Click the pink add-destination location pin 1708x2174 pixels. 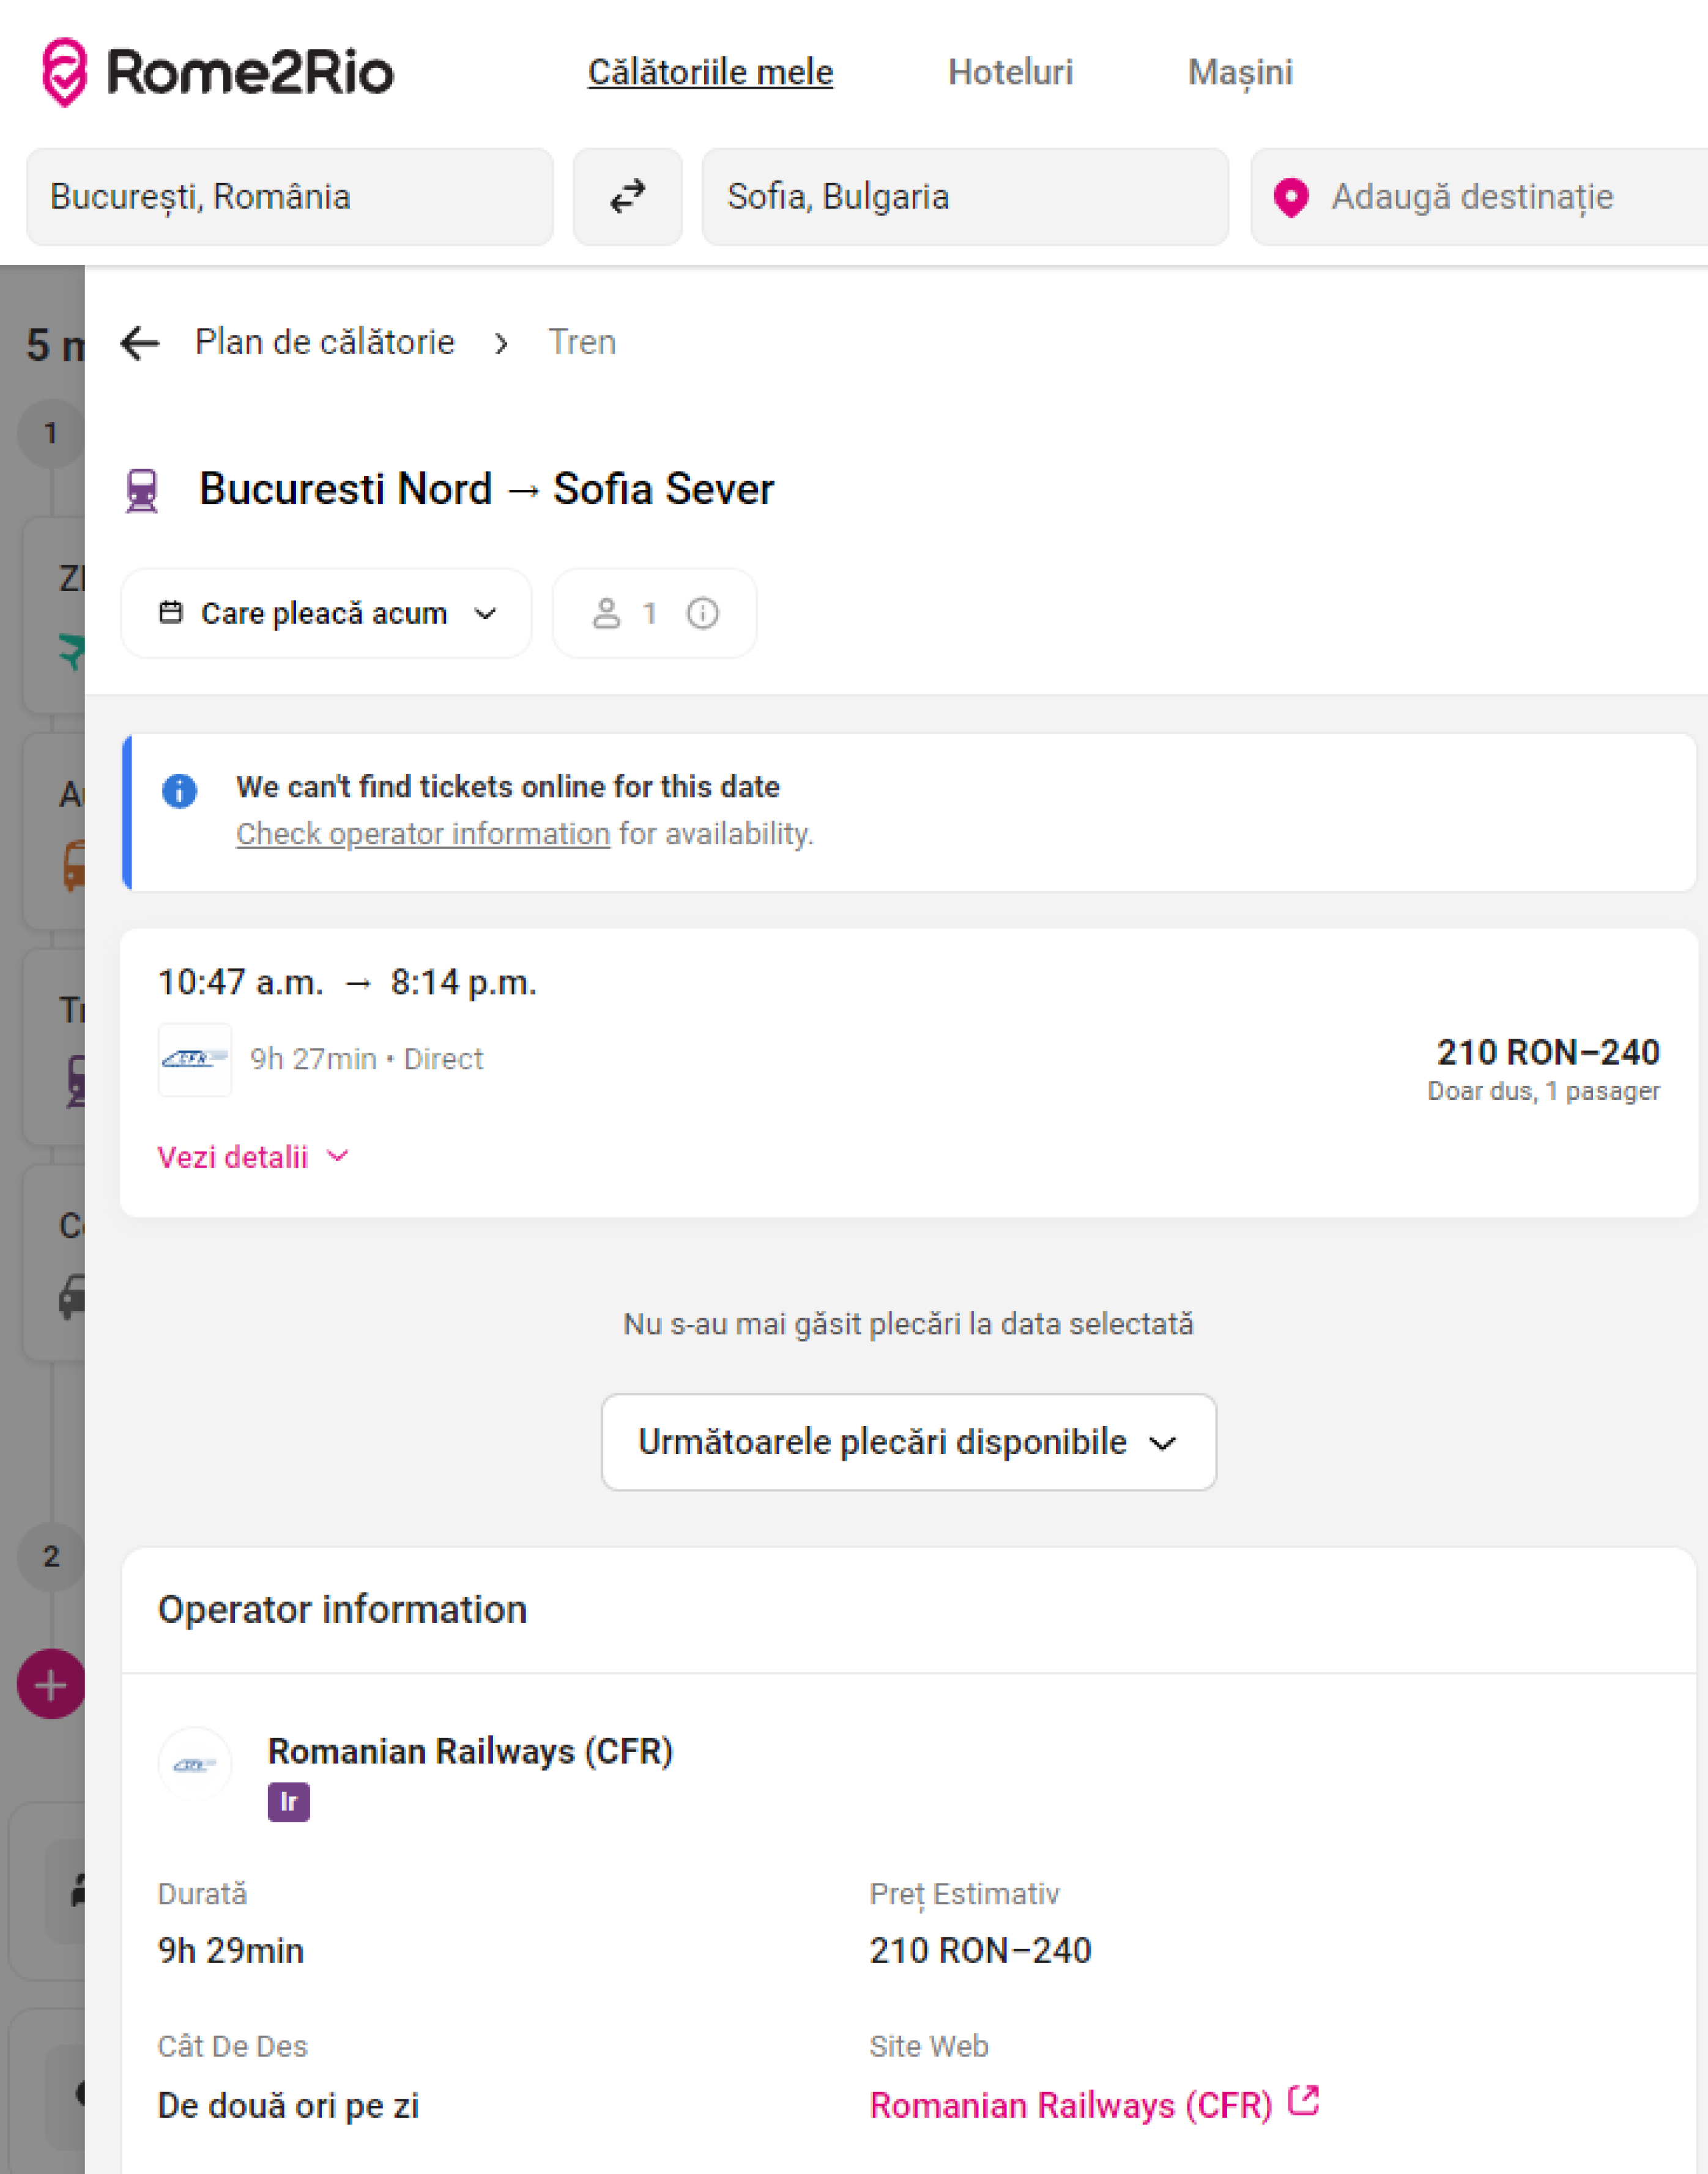pyautogui.click(x=1290, y=197)
